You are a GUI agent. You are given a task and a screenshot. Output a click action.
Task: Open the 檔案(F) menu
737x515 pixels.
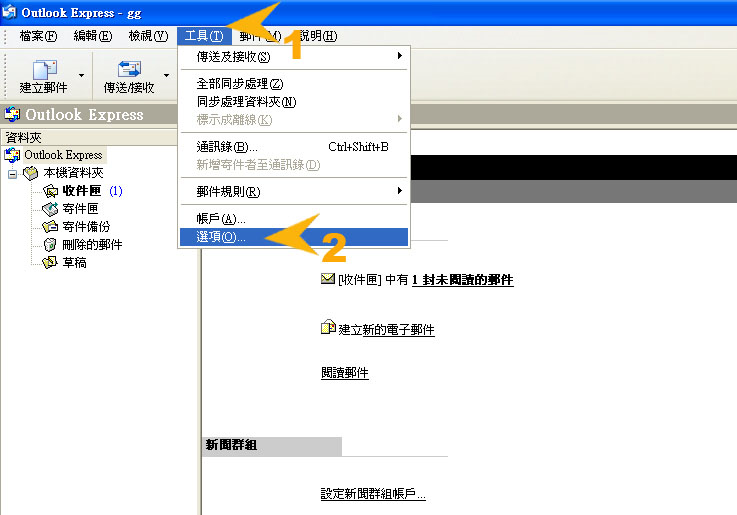[x=39, y=36]
